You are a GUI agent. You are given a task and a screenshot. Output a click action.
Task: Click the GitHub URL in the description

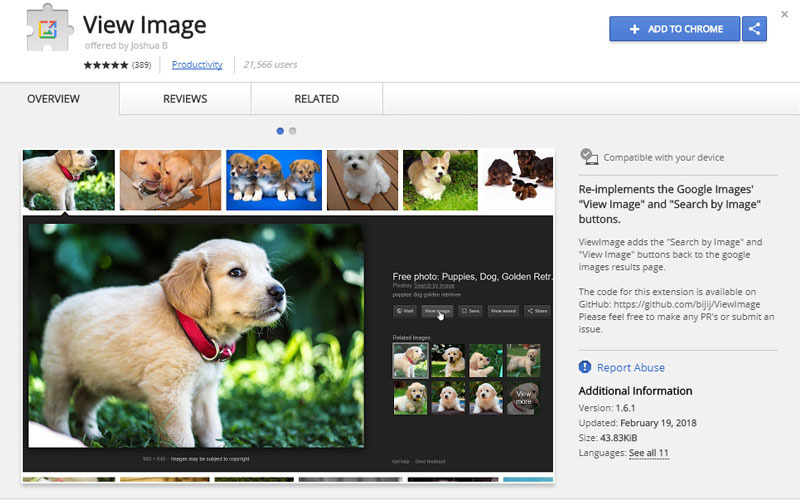coord(687,304)
